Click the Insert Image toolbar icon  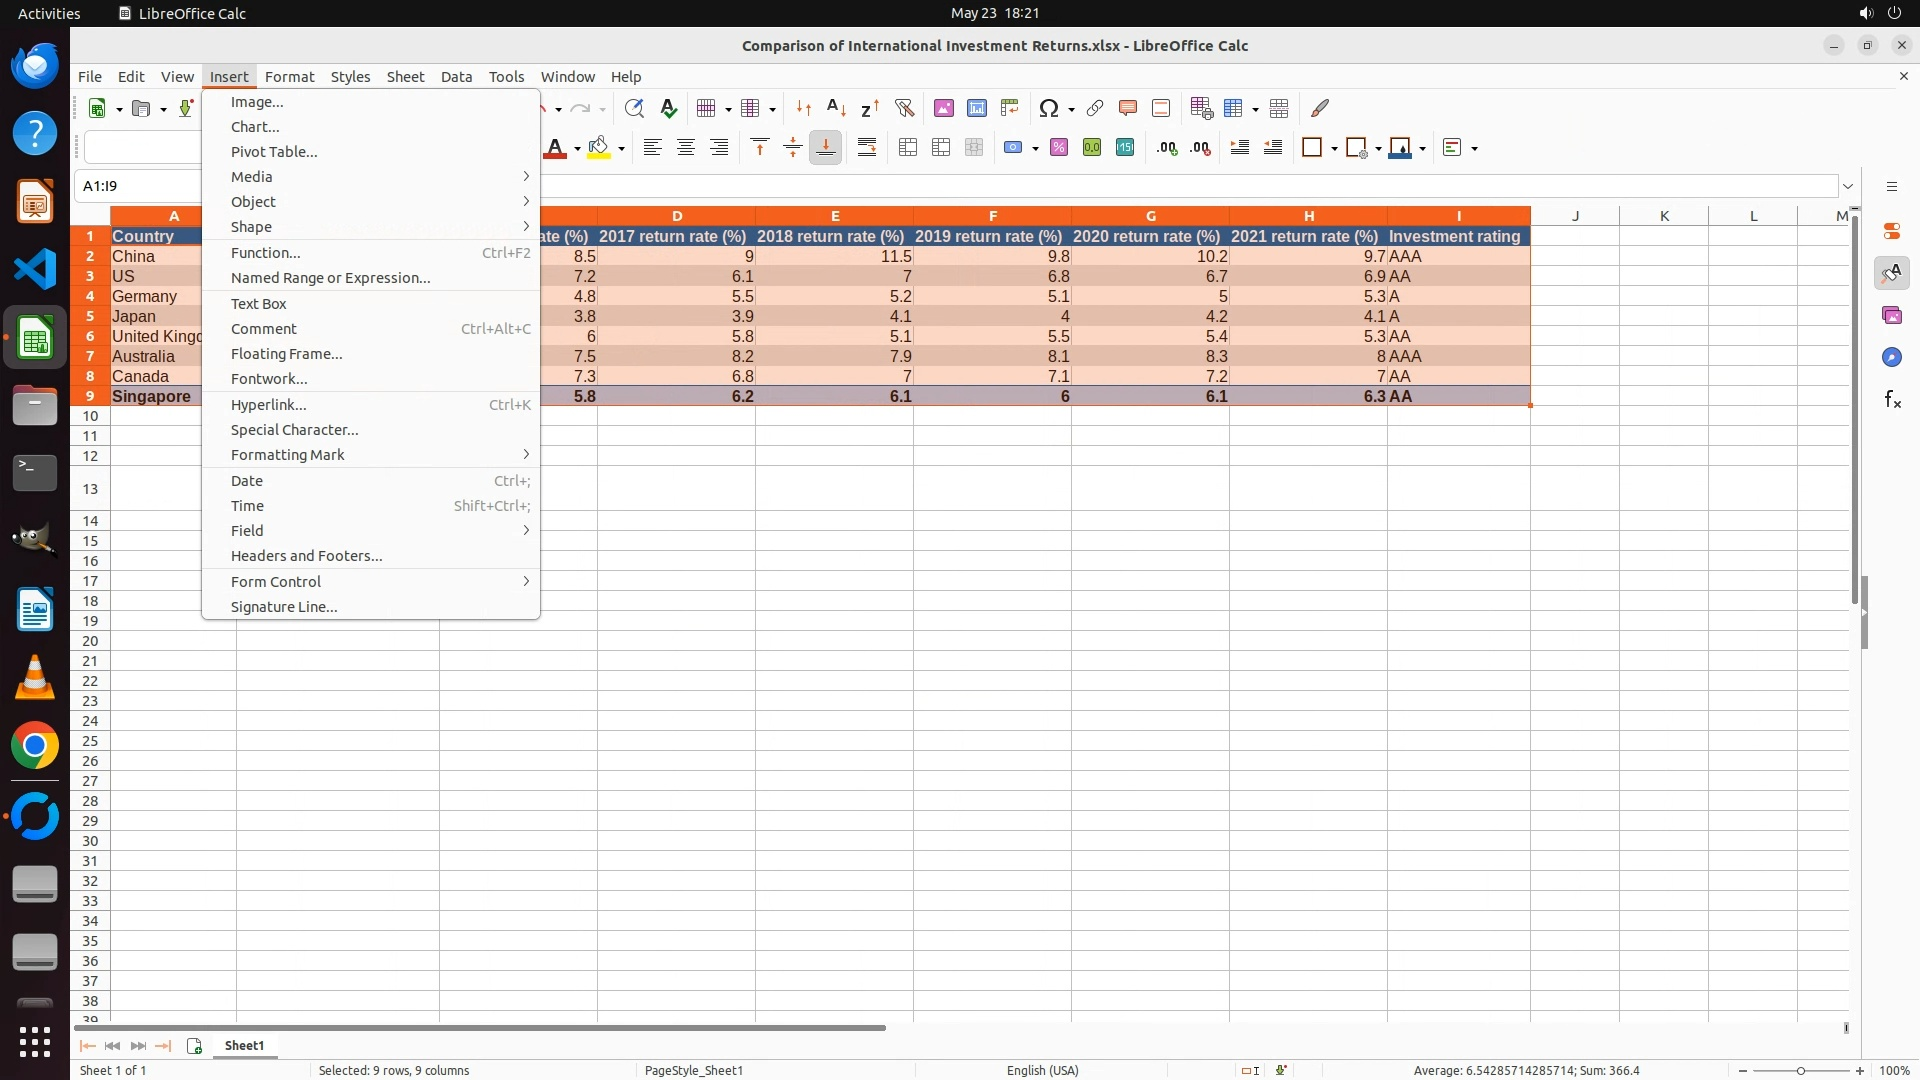click(943, 108)
